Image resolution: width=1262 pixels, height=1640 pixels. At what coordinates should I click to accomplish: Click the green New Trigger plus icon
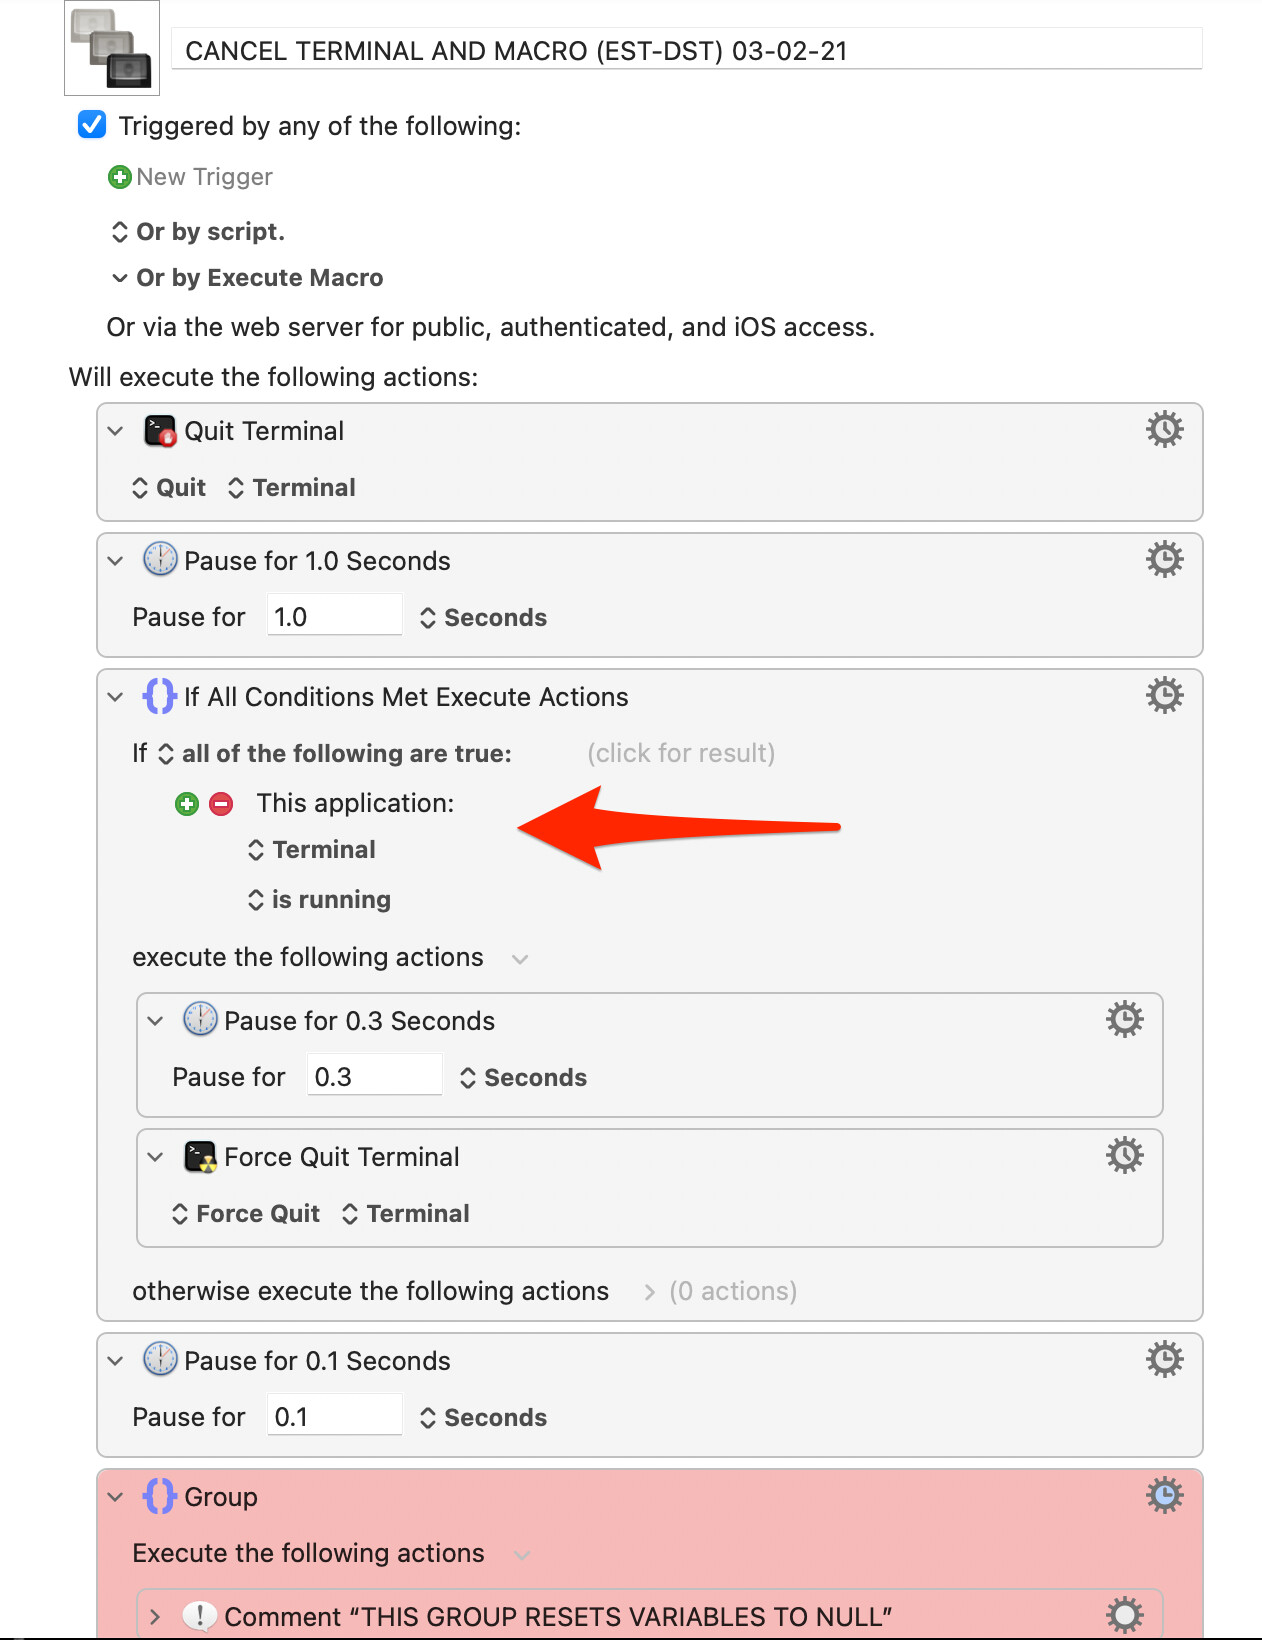click(x=120, y=177)
